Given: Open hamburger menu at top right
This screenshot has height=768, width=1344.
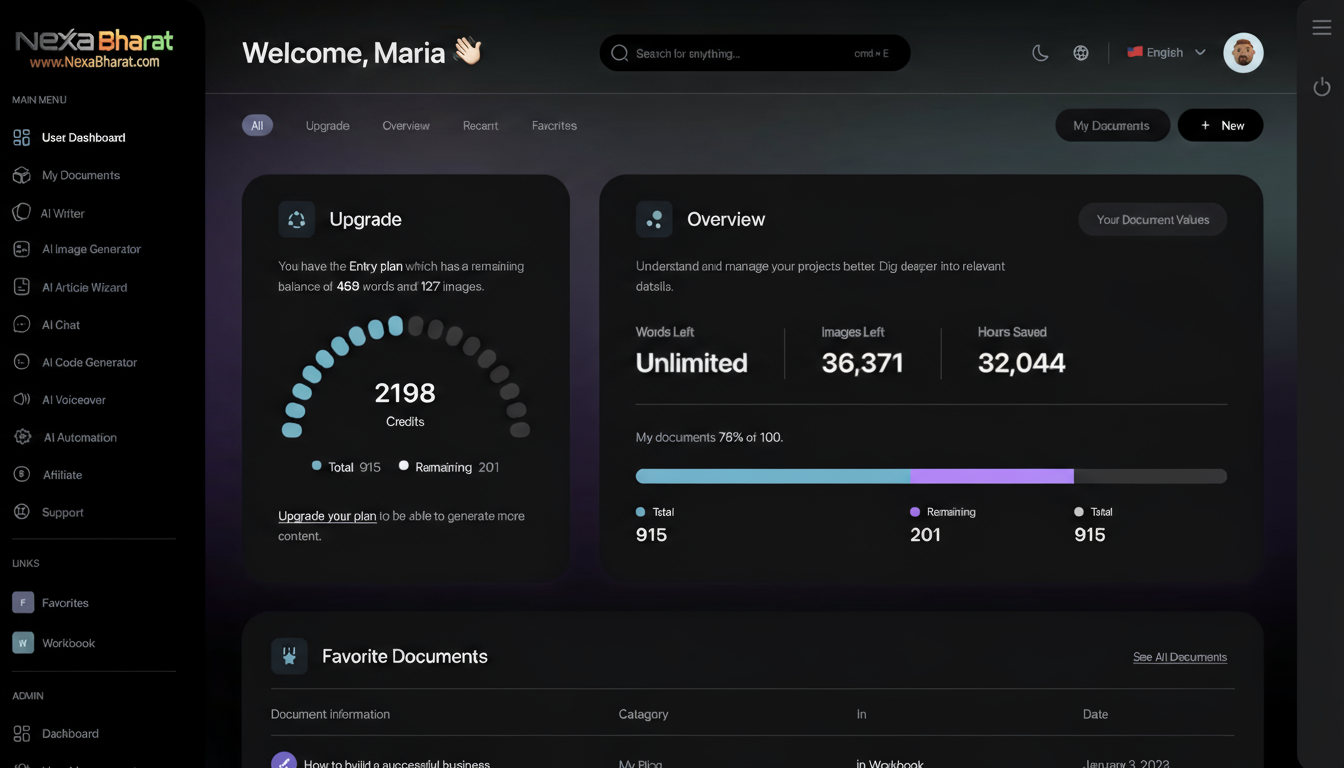Looking at the screenshot, I should point(1321,28).
